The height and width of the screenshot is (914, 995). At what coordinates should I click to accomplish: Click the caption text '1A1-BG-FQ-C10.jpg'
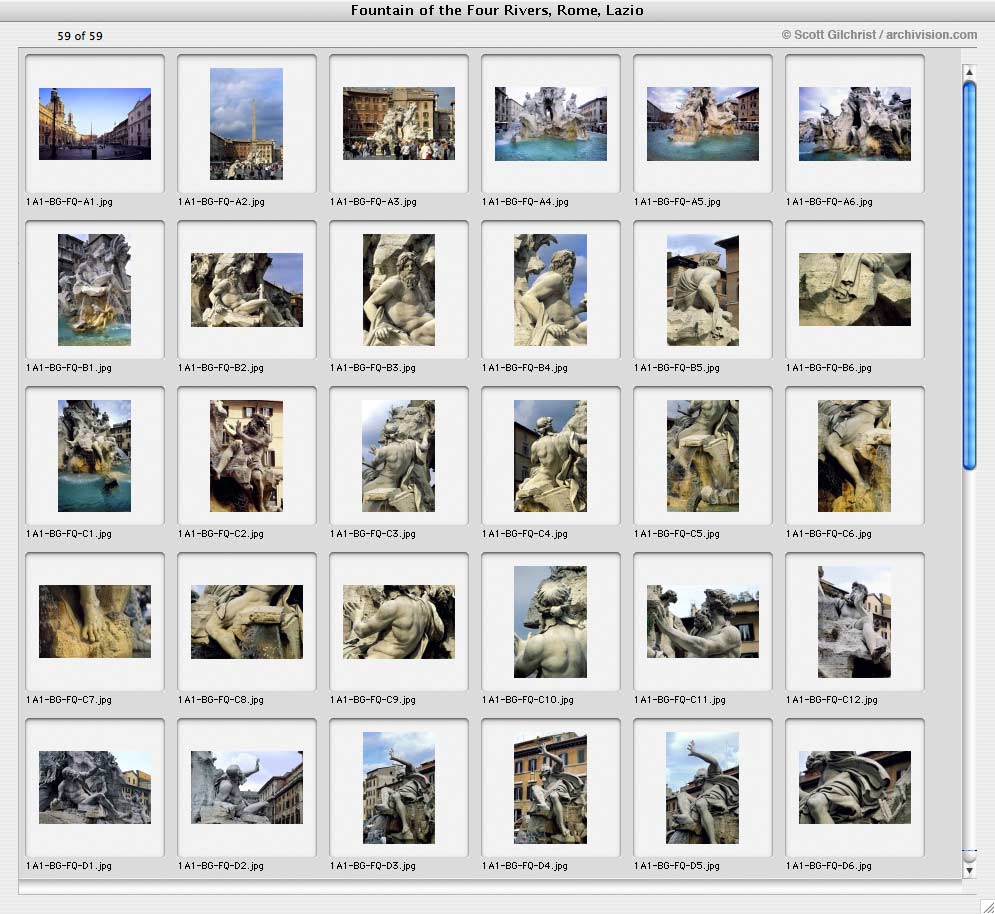pos(527,699)
